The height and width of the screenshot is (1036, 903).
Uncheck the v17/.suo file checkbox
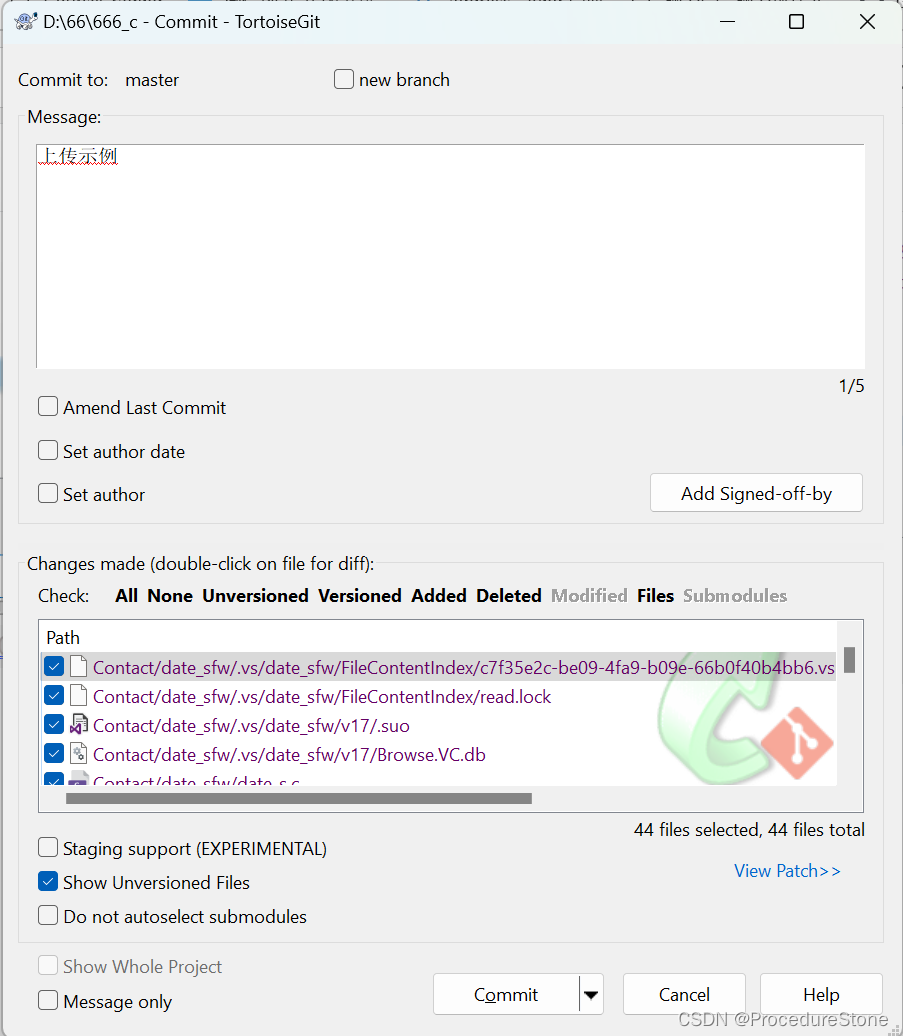click(54, 725)
